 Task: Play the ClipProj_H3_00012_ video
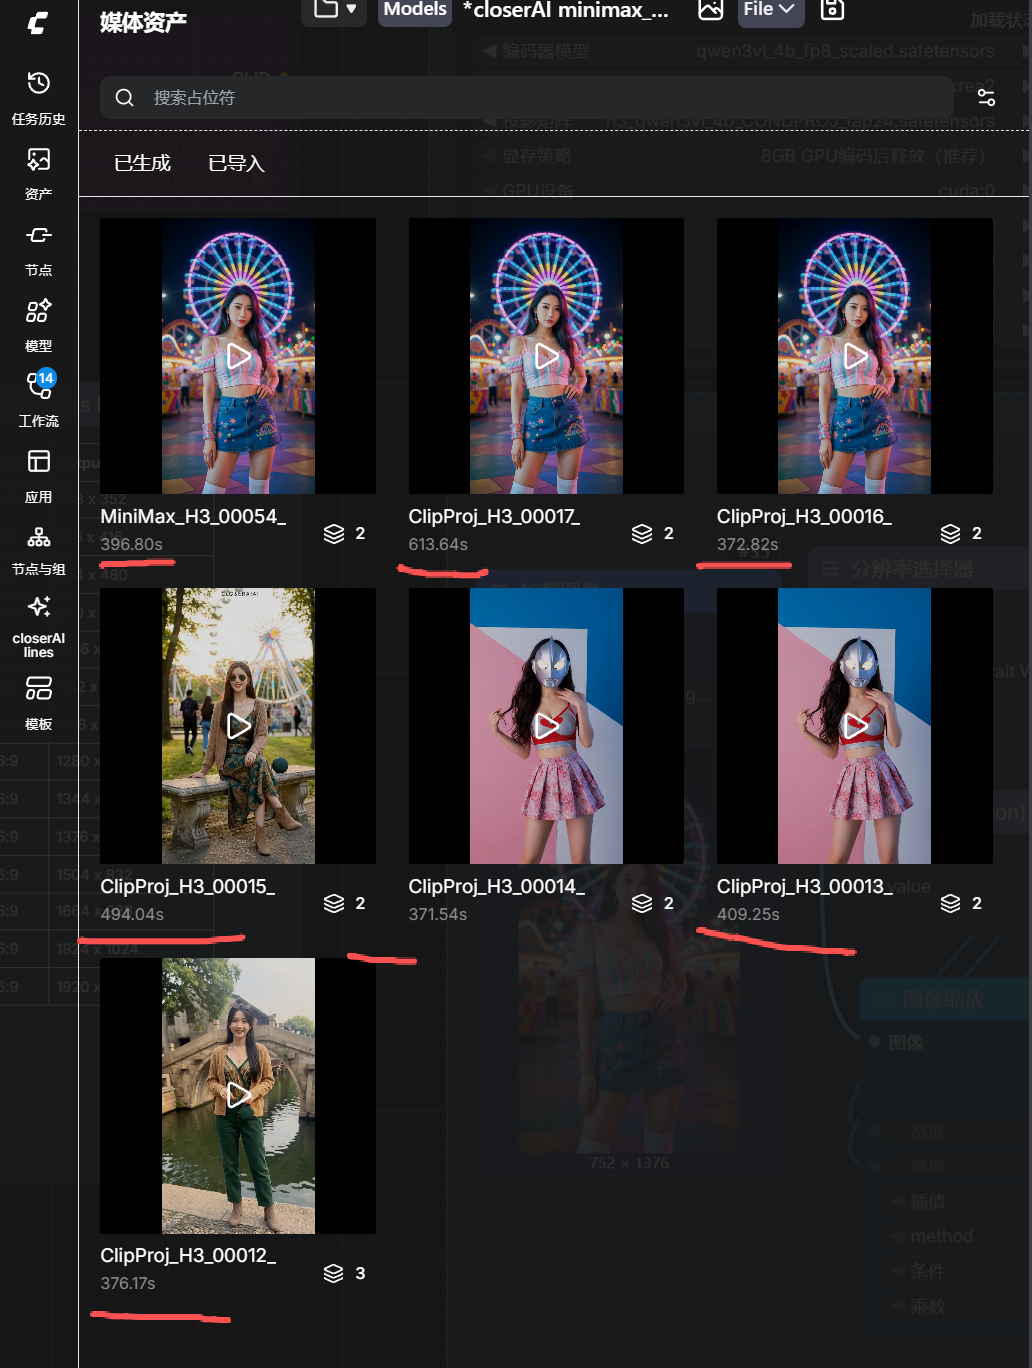pyautogui.click(x=238, y=1096)
